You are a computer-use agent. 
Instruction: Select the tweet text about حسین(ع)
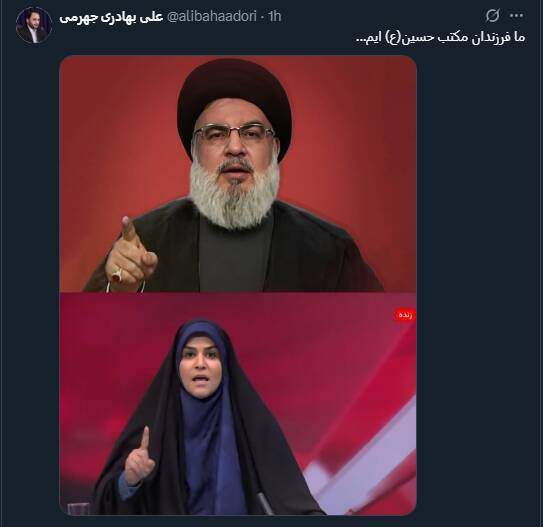click(x=440, y=37)
